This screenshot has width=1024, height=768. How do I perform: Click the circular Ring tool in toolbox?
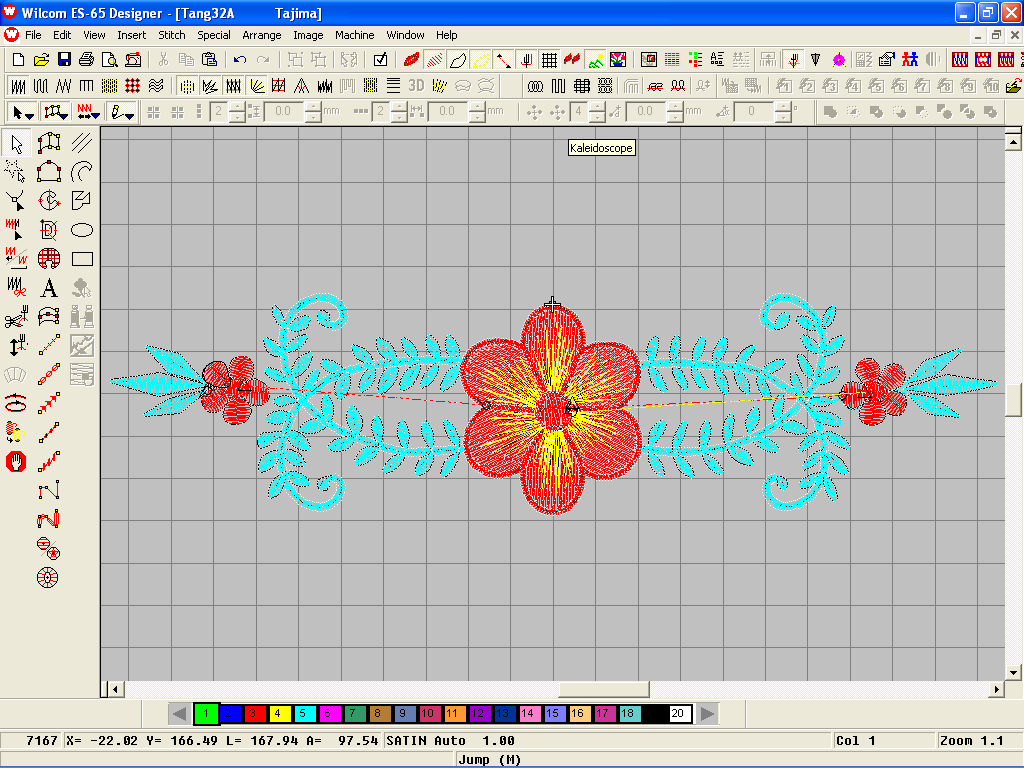click(48, 577)
